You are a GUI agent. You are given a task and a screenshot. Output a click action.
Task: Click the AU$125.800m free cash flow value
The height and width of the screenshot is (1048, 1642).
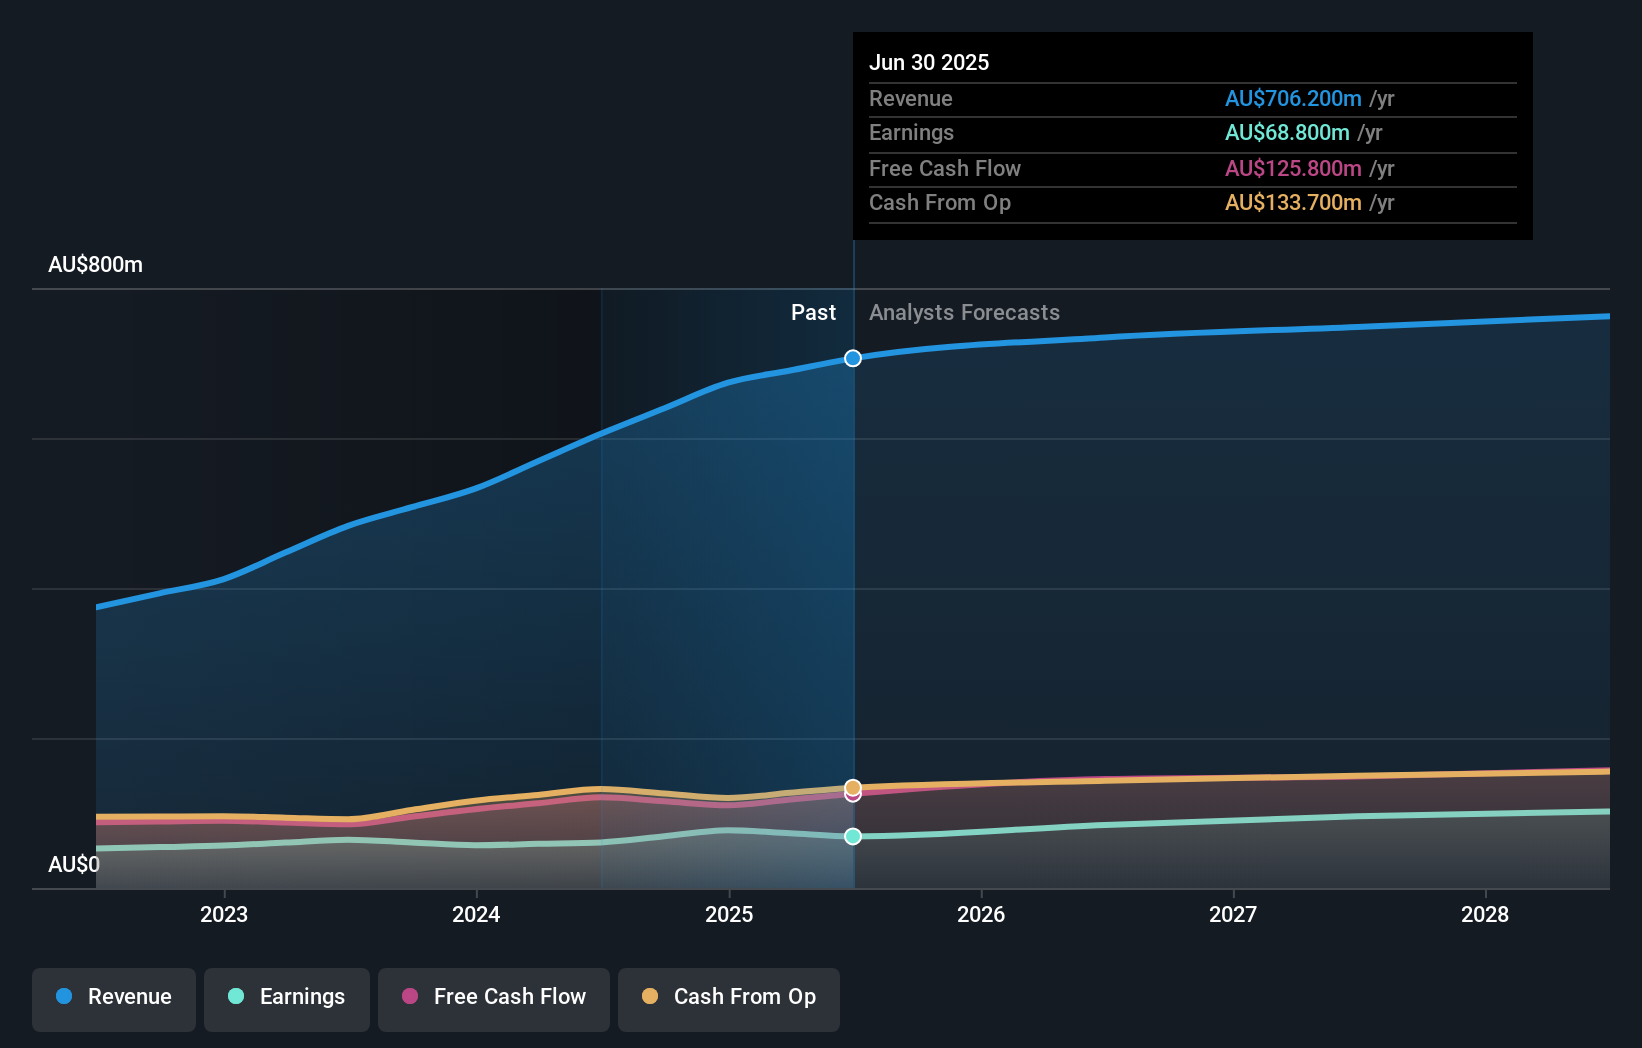1293,169
